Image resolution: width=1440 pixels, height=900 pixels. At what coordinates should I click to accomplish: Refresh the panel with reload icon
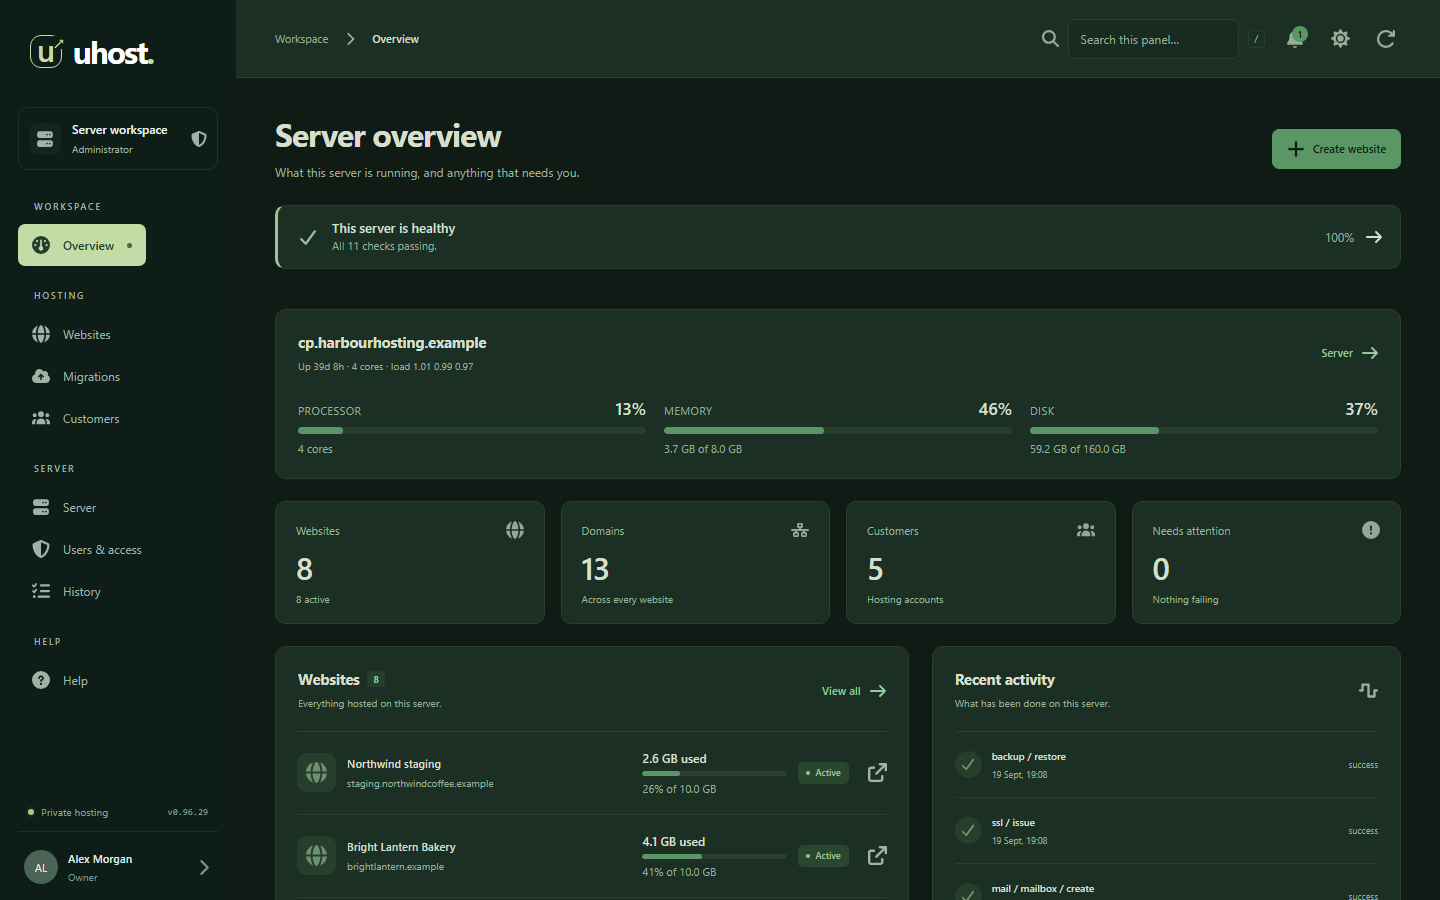tap(1385, 39)
